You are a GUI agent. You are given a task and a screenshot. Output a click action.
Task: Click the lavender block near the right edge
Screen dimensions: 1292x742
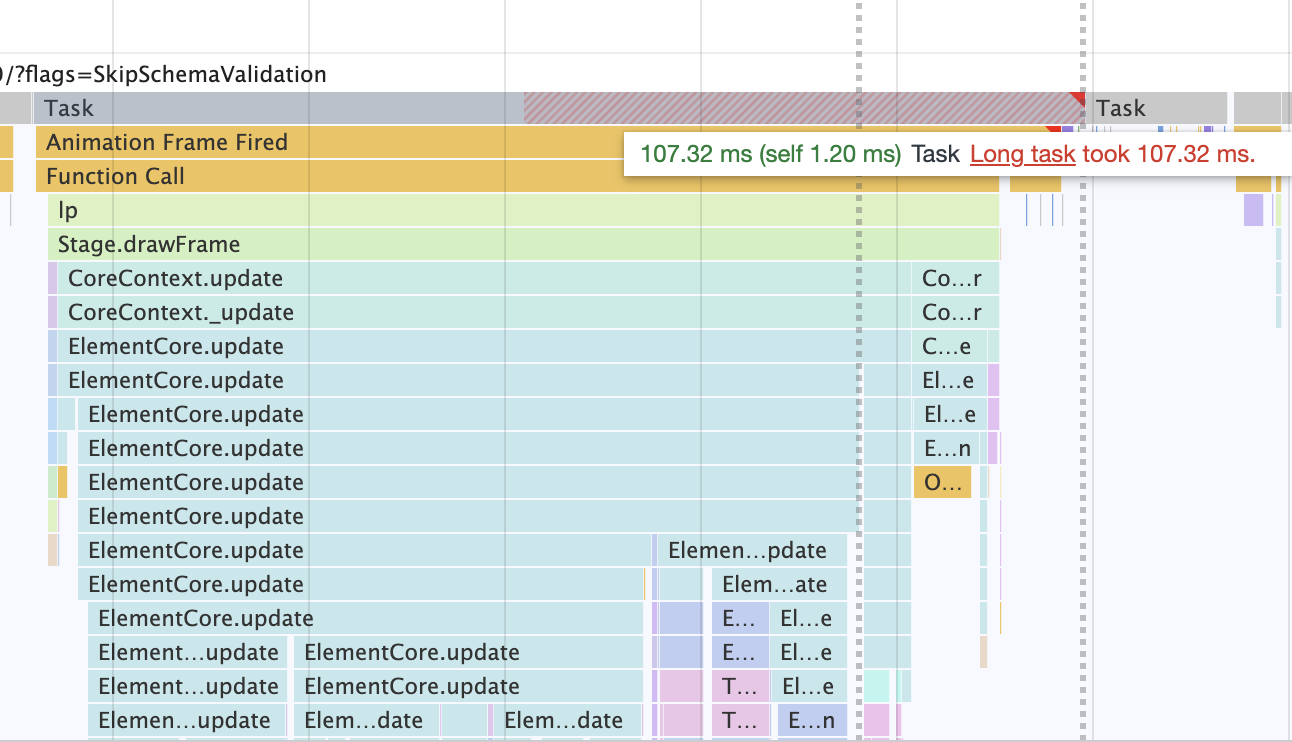1253,210
